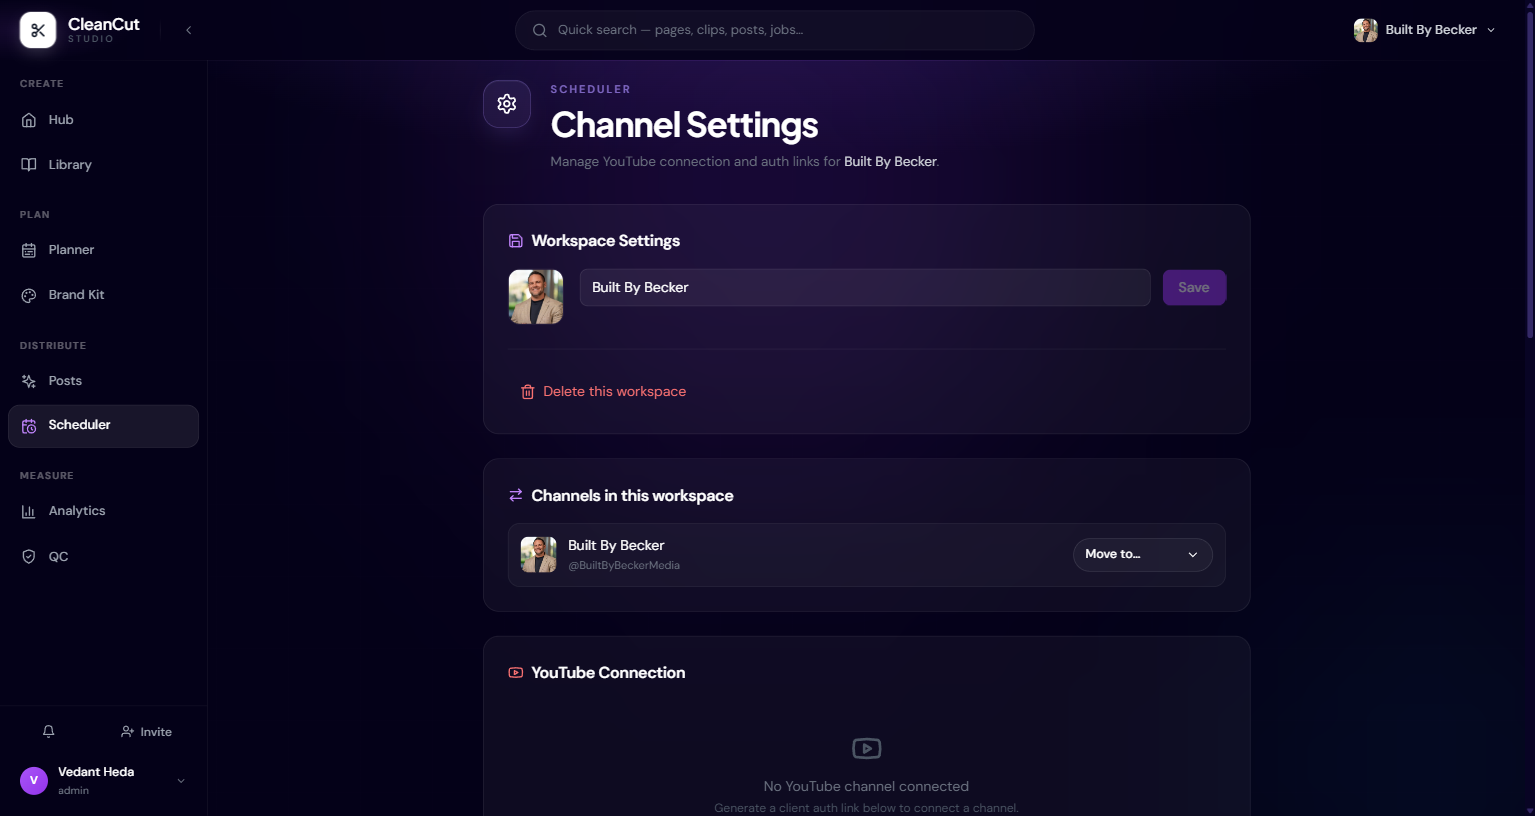Screen dimensions: 1535x816
Task: Click the Brand Kit palette icon
Action: pos(29,295)
